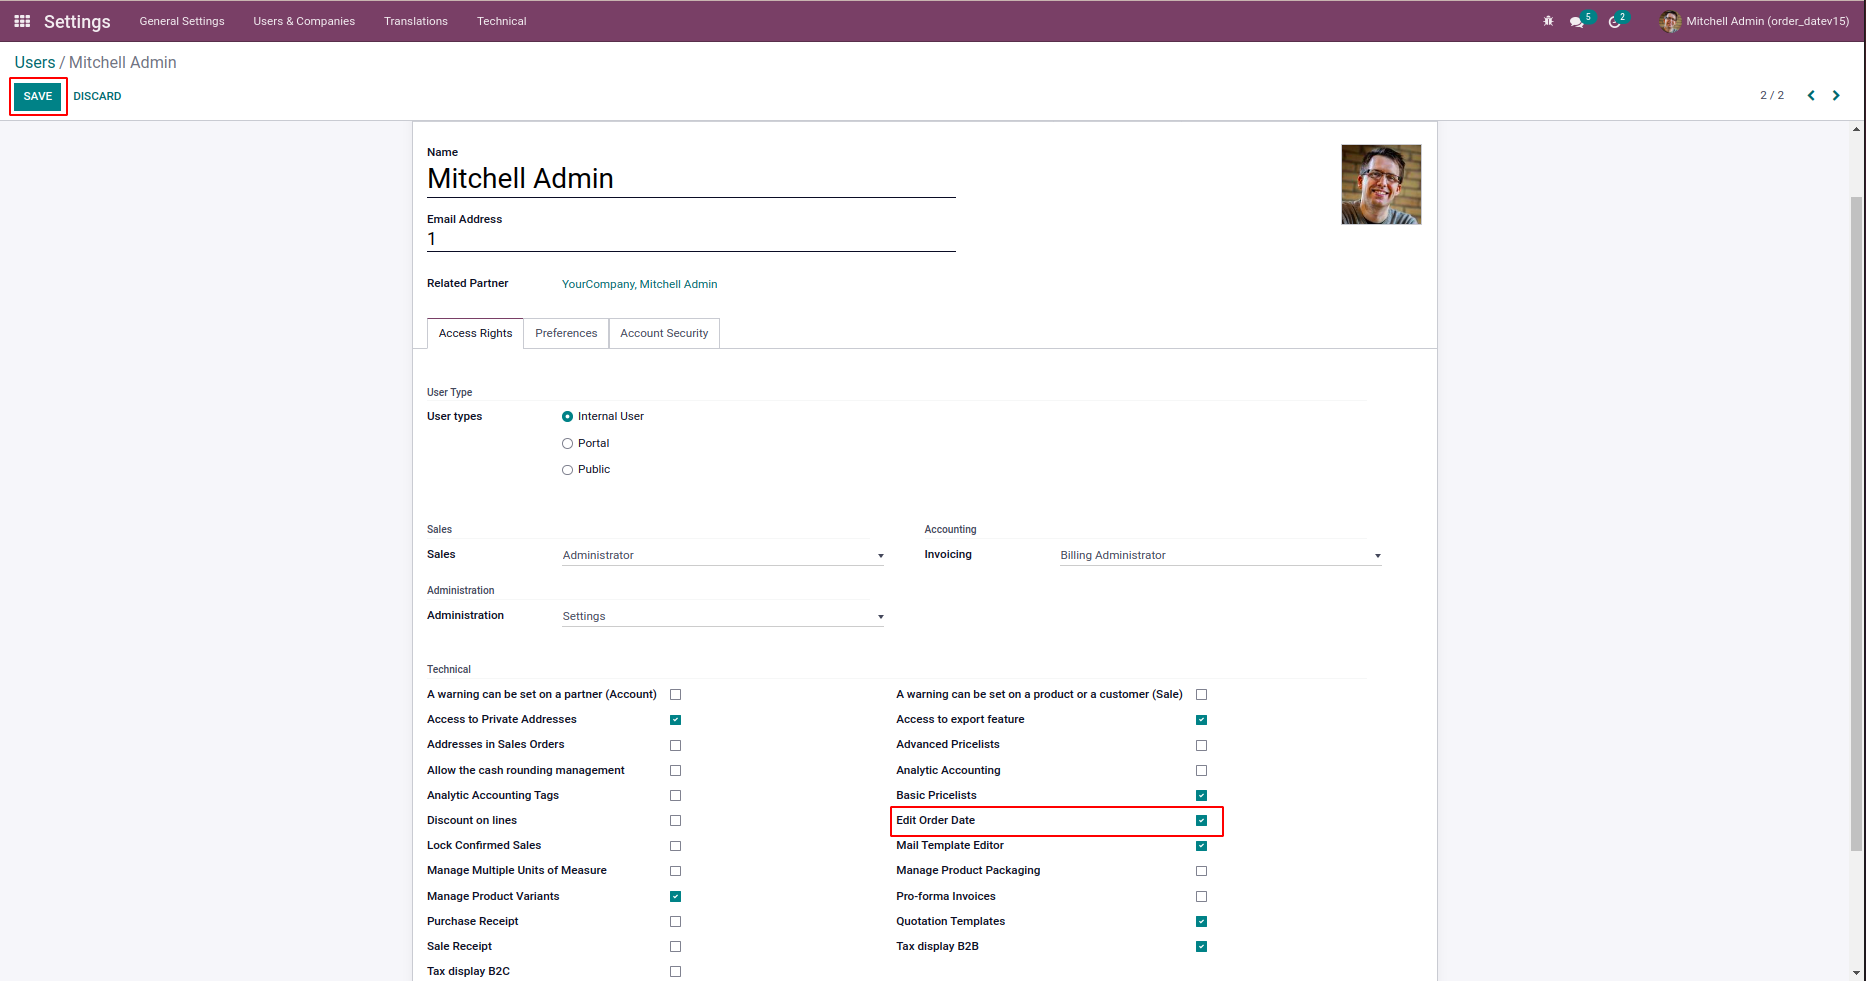The width and height of the screenshot is (1866, 981).
Task: Open the YourCompany, Mitchell Admin partner link
Action: click(x=639, y=285)
